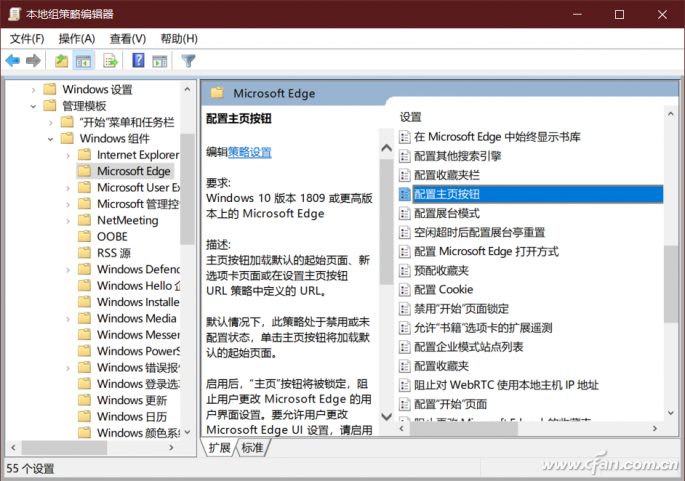The image size is (685, 481).
Task: Select 配置主页按钮 policy setting
Action: pyautogui.click(x=531, y=194)
